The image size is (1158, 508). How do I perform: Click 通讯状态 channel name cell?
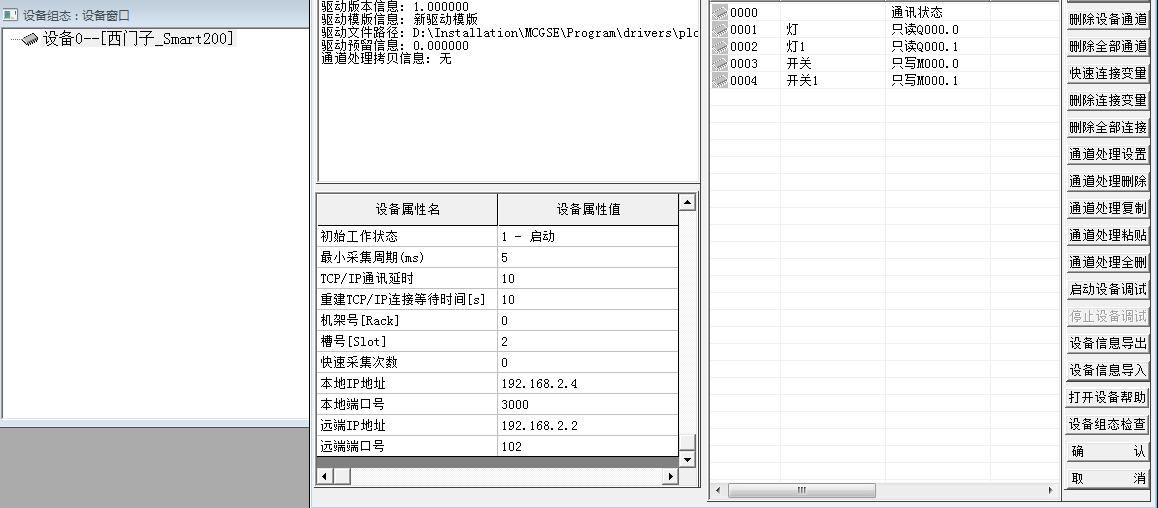[x=937, y=13]
